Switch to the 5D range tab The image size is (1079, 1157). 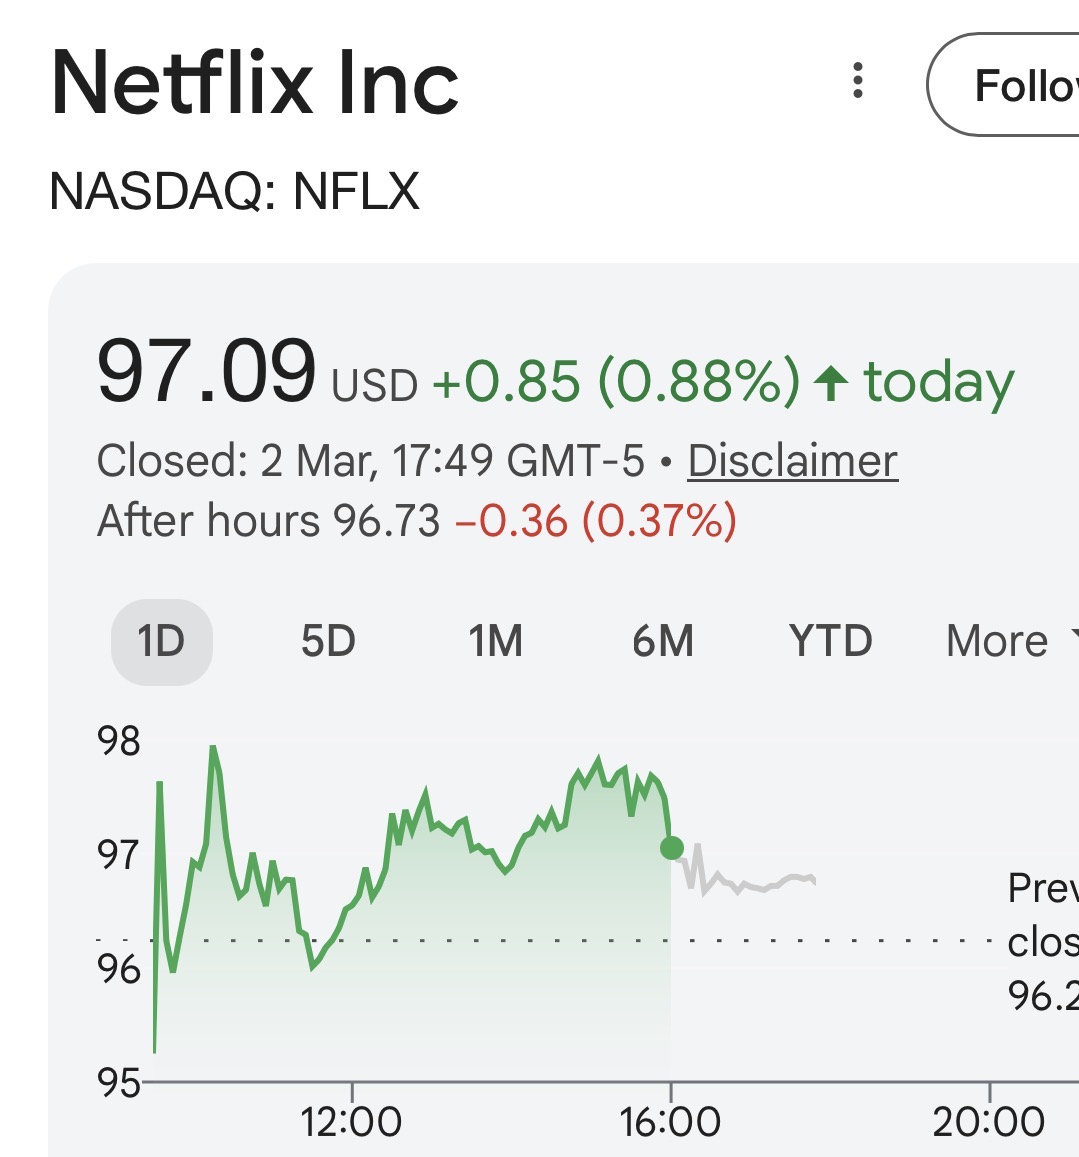point(328,641)
